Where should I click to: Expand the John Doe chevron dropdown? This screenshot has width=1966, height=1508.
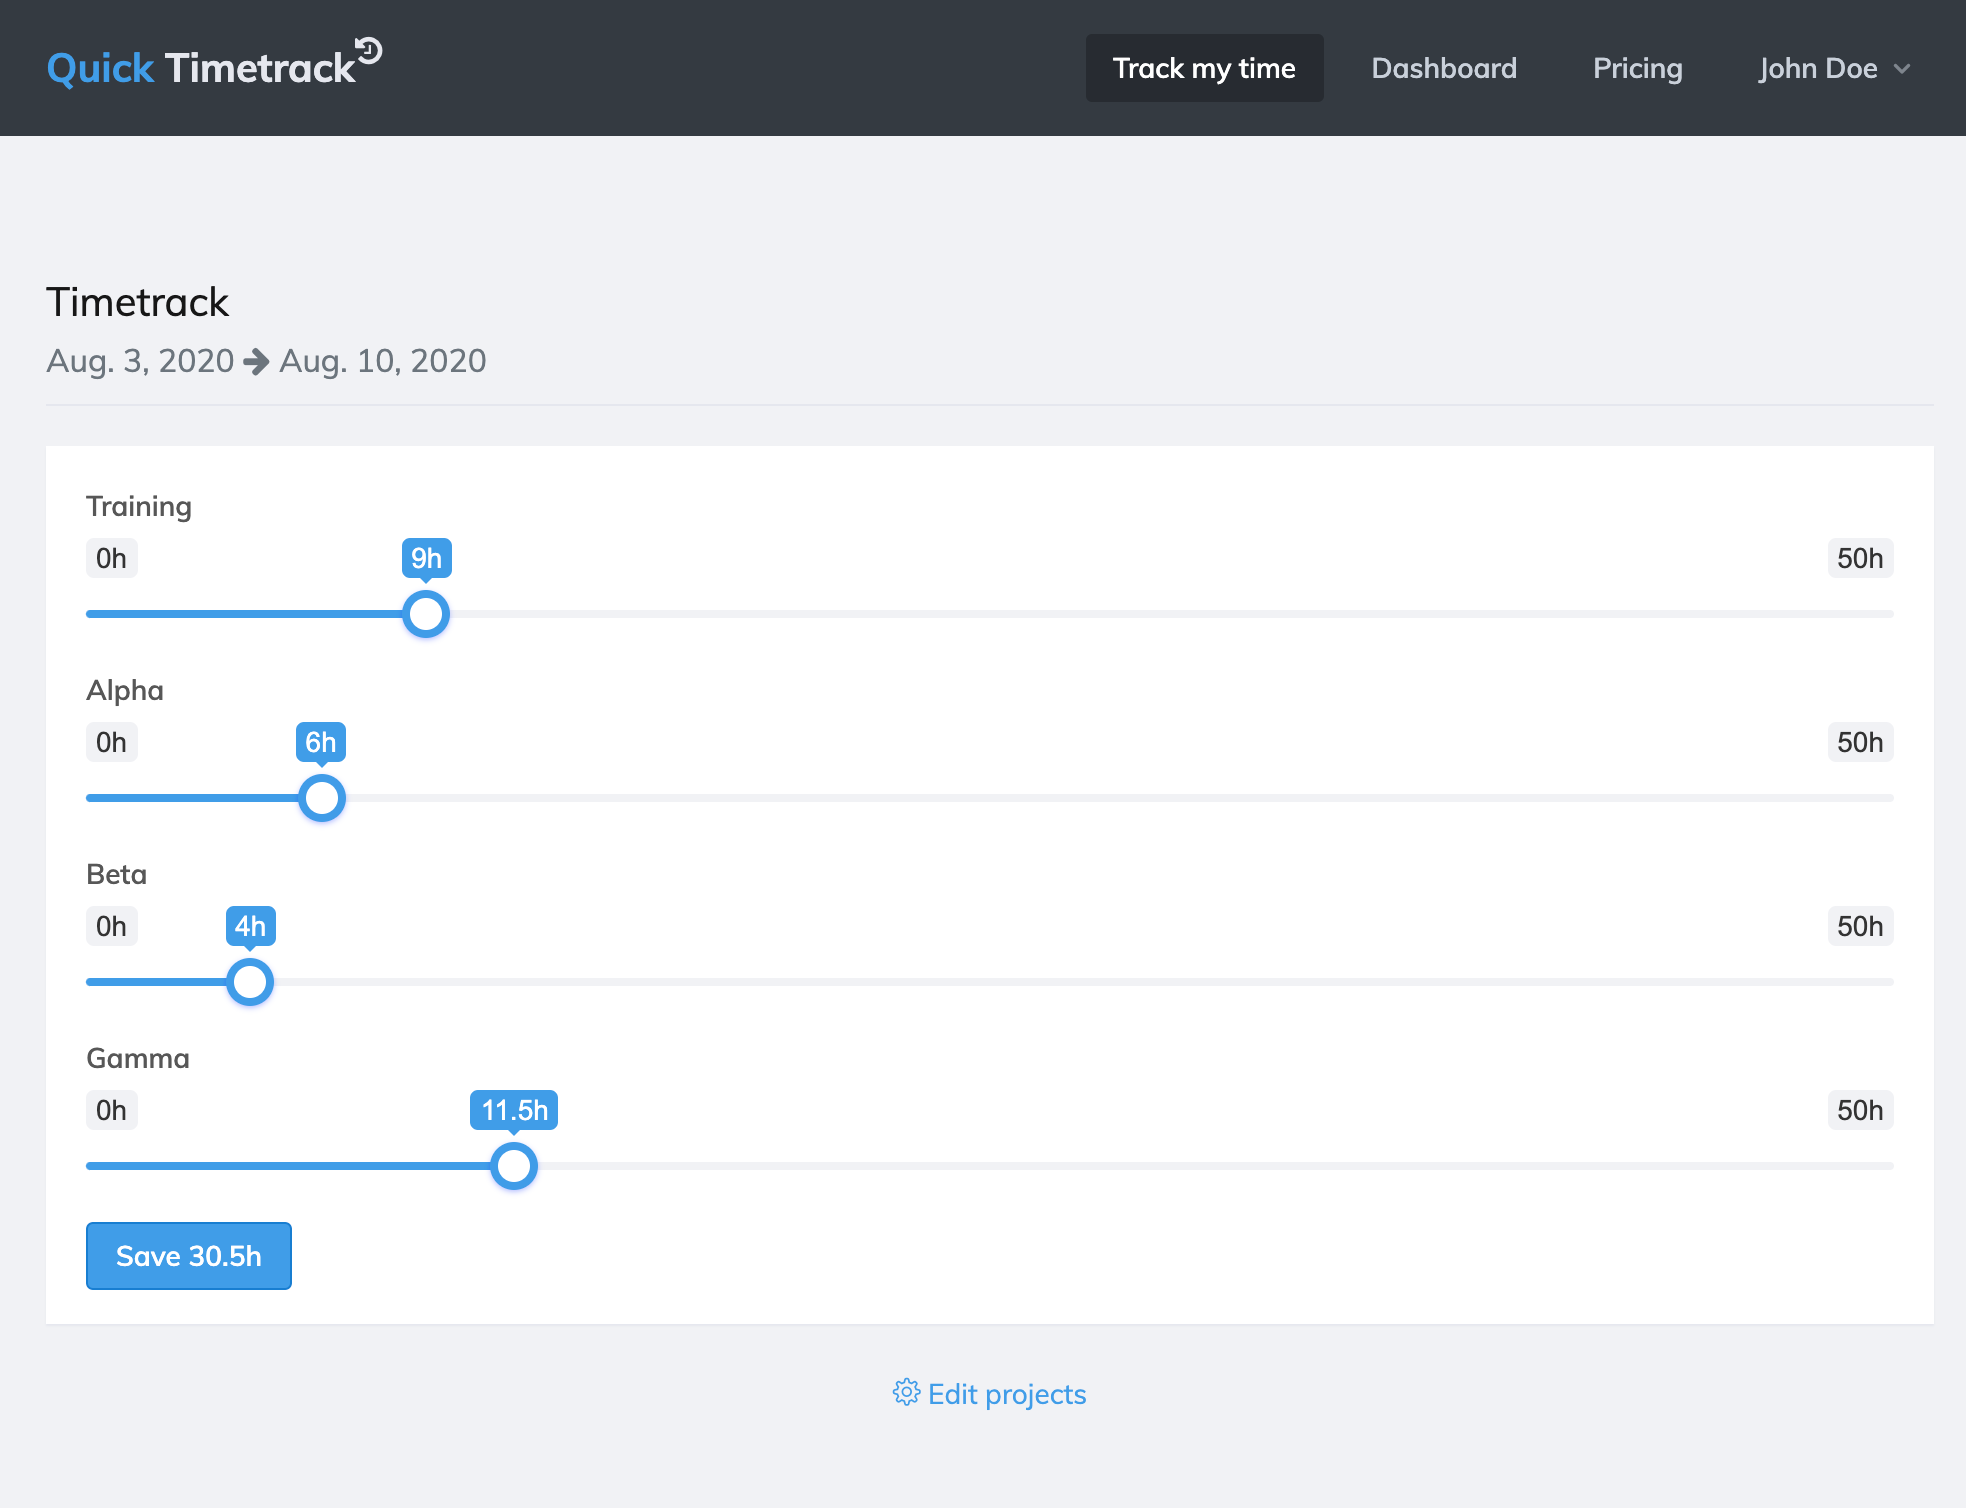coord(1902,69)
